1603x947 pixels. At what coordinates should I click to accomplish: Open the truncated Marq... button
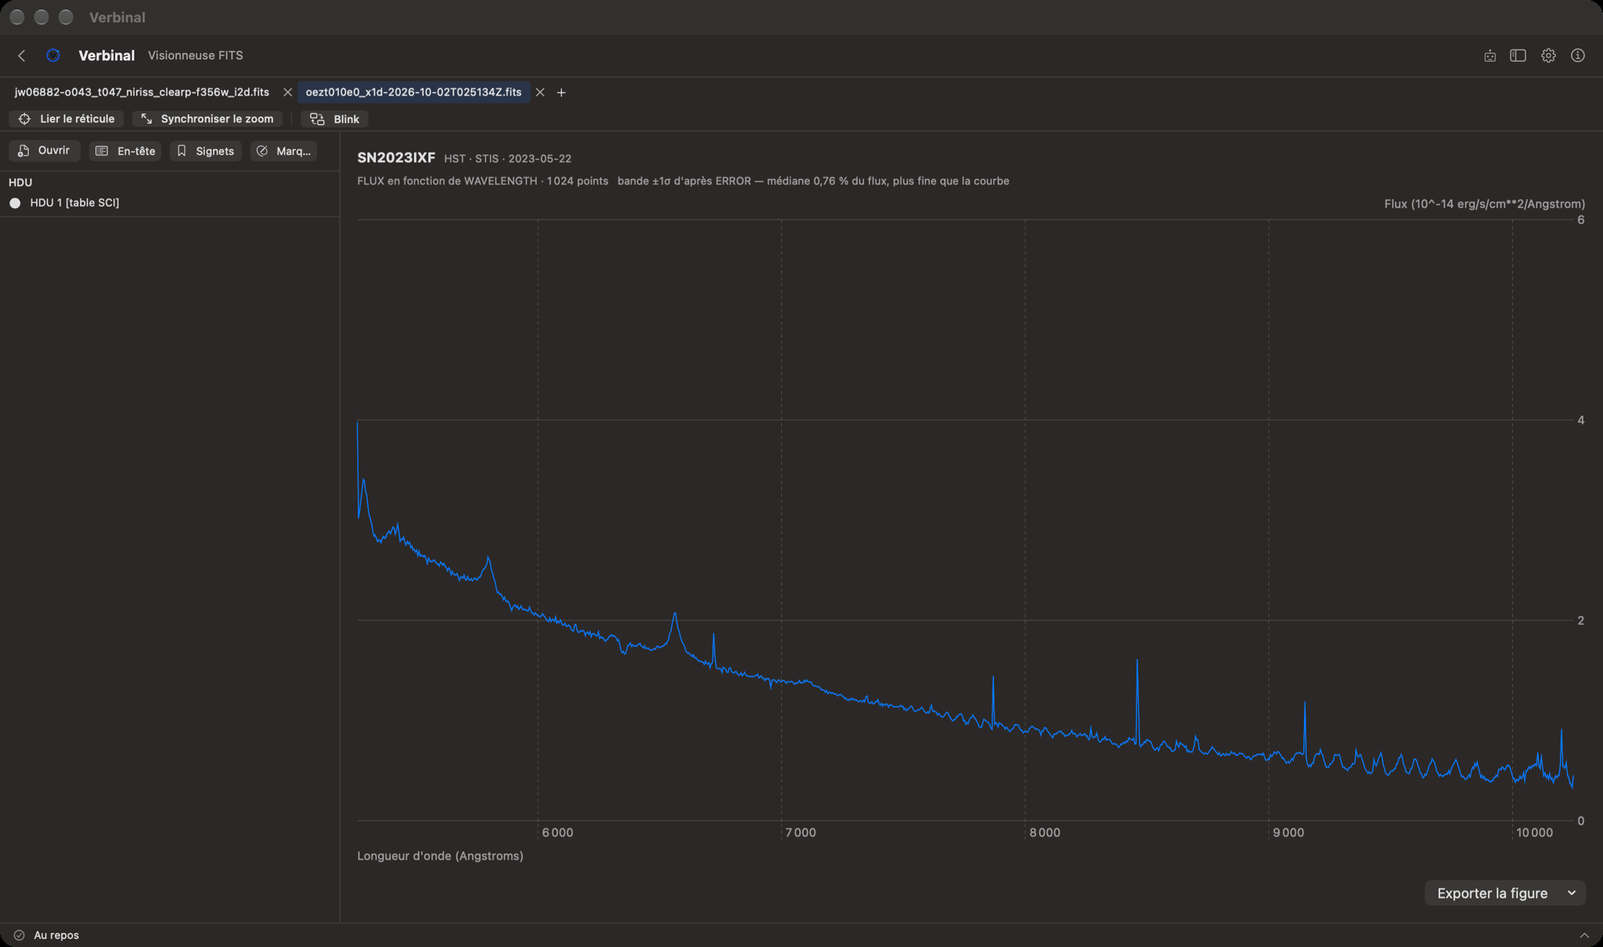point(284,151)
